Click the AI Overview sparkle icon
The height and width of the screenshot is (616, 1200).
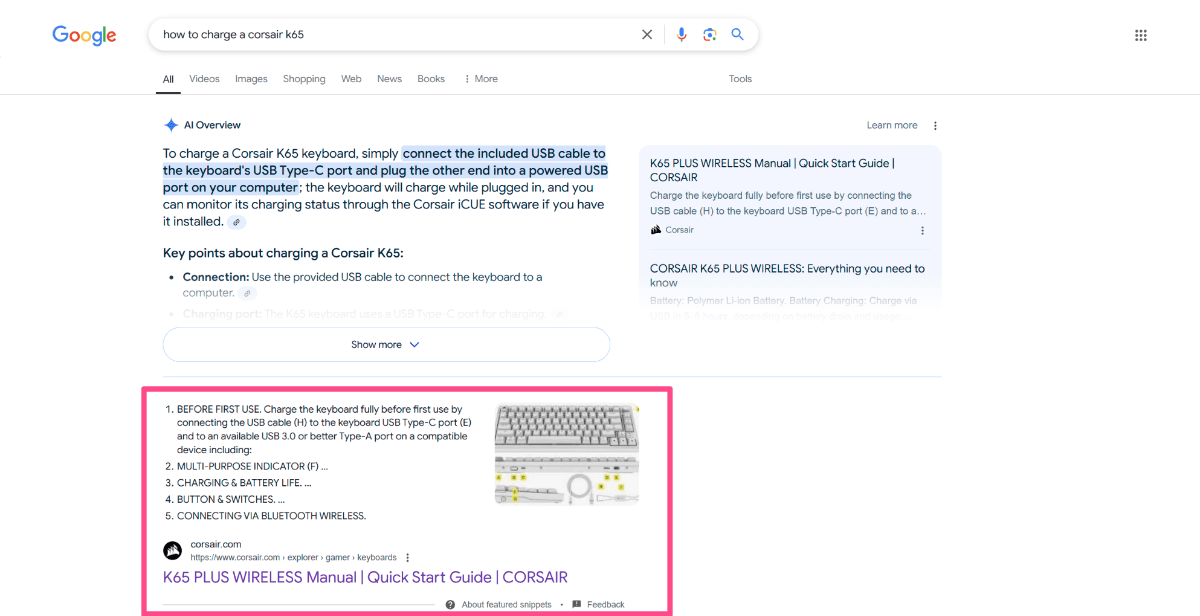171,125
